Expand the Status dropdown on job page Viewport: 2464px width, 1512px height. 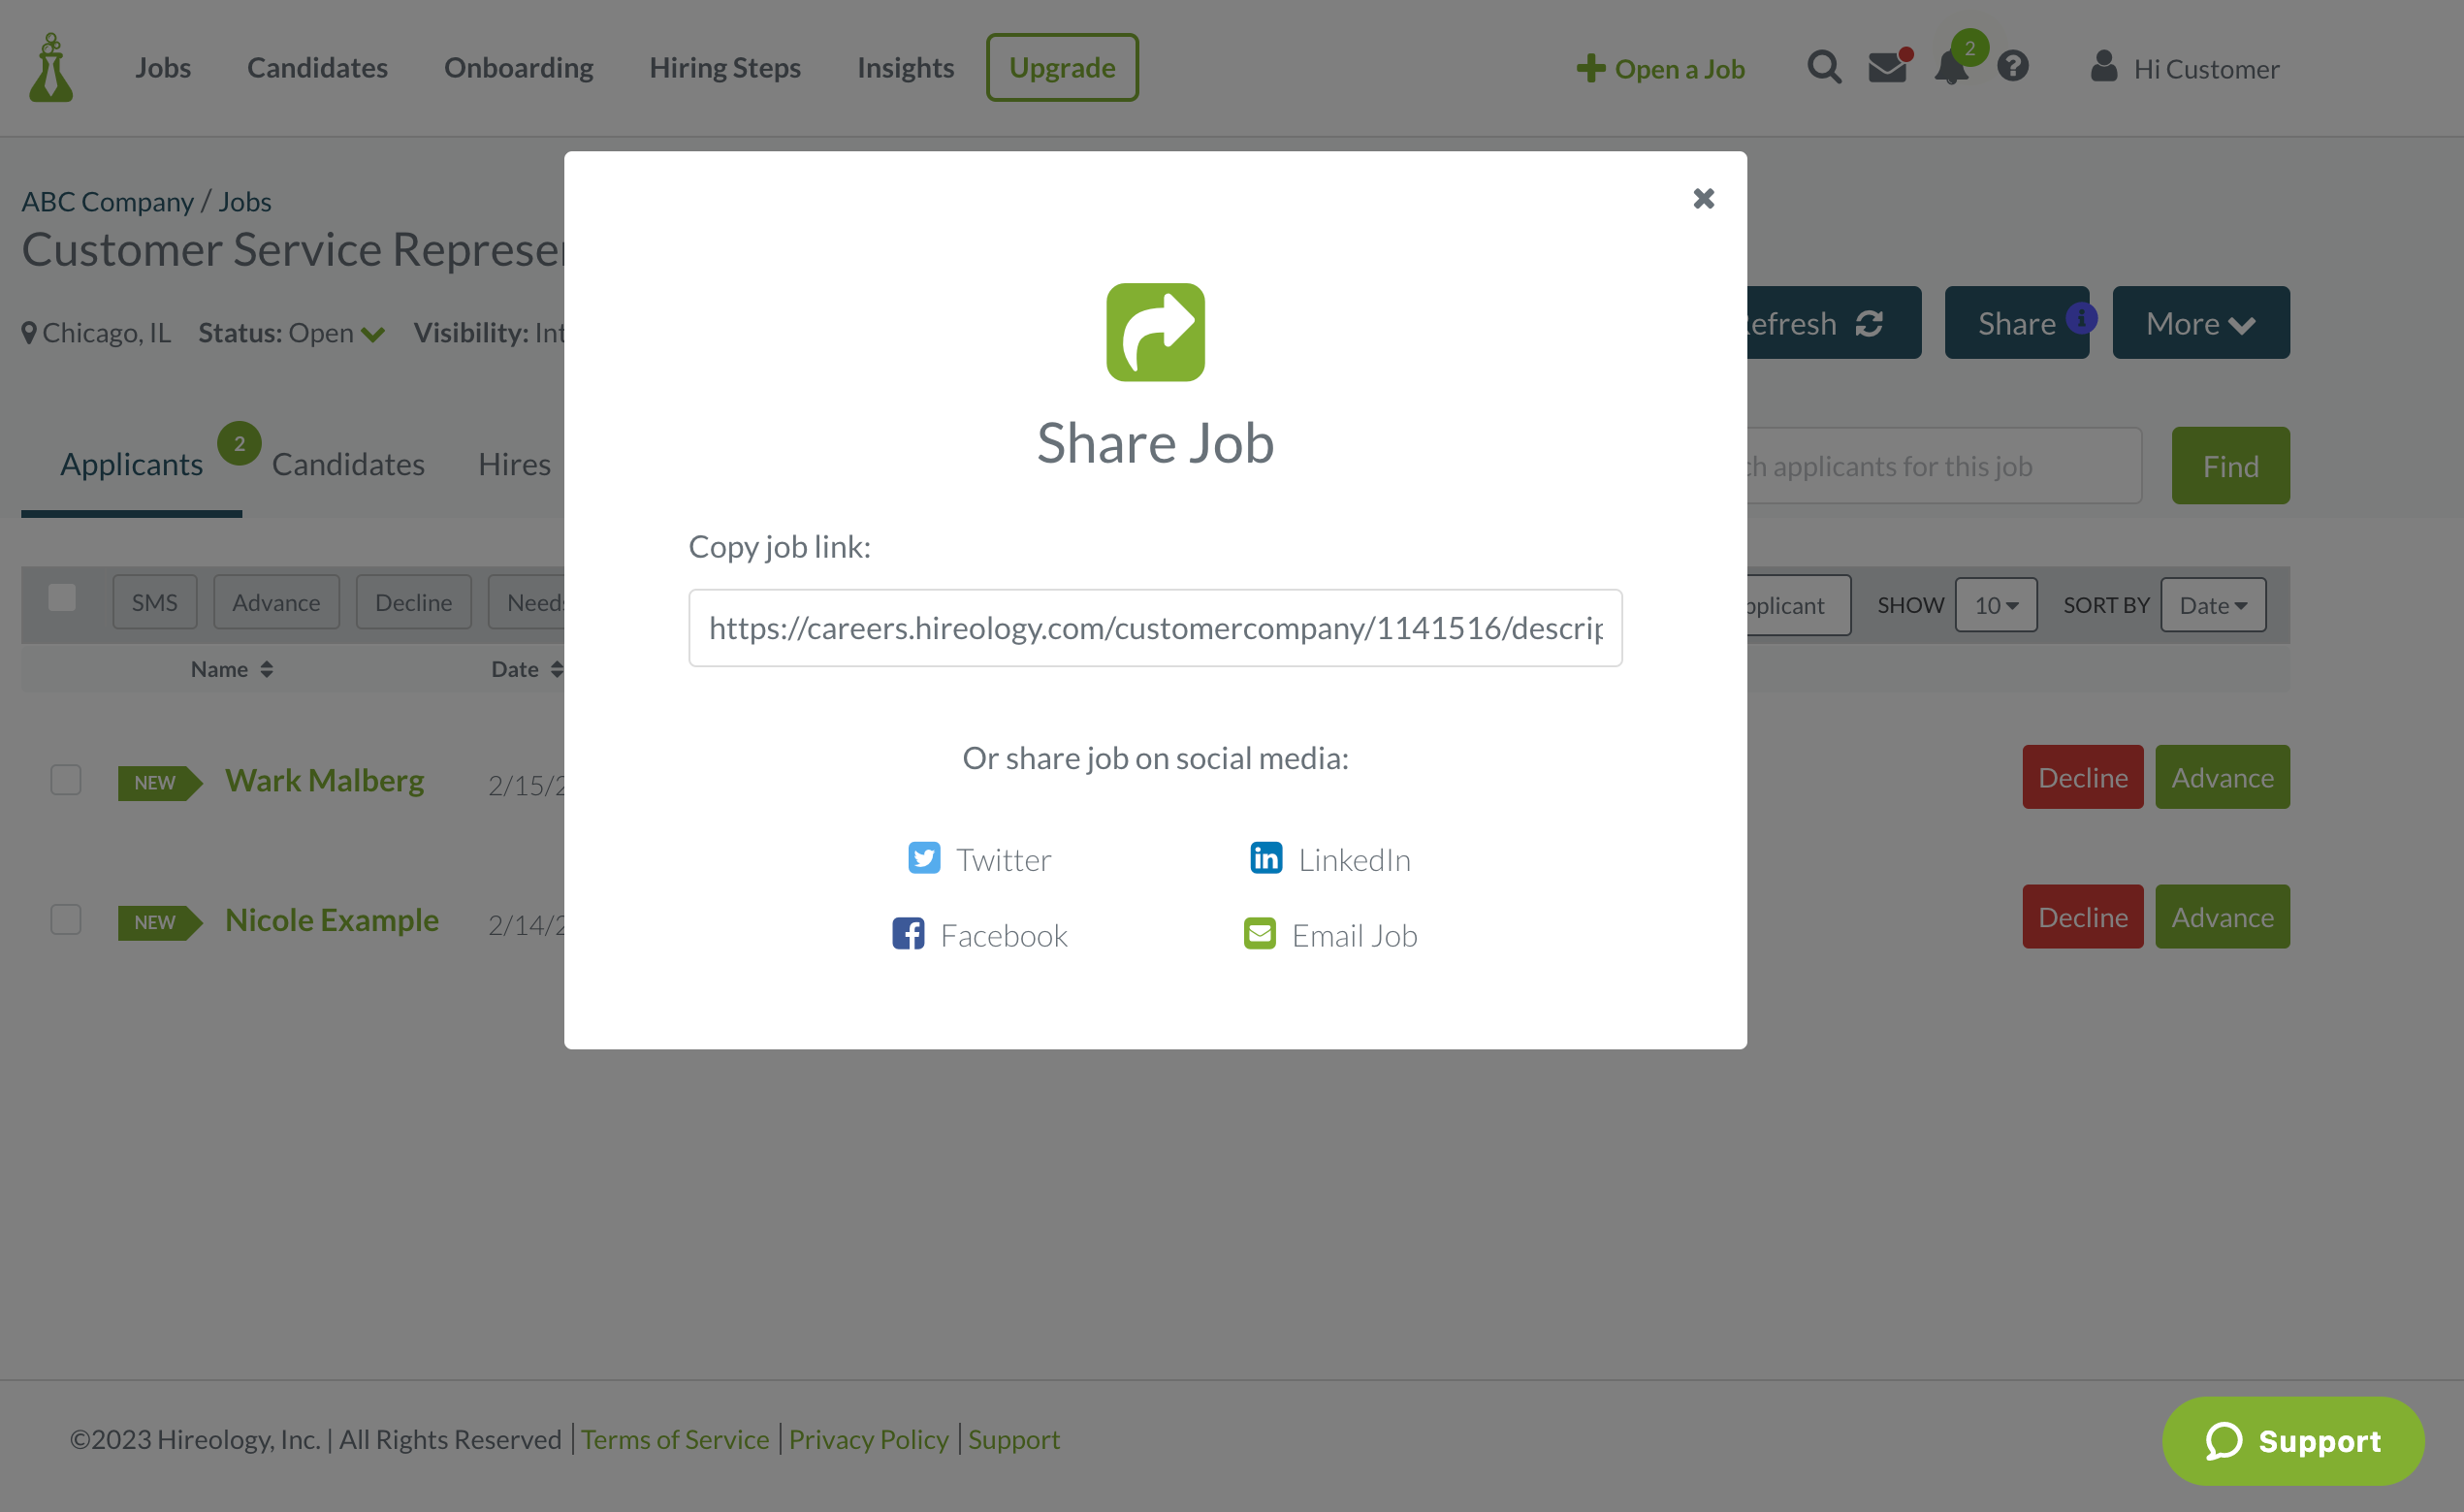(371, 331)
